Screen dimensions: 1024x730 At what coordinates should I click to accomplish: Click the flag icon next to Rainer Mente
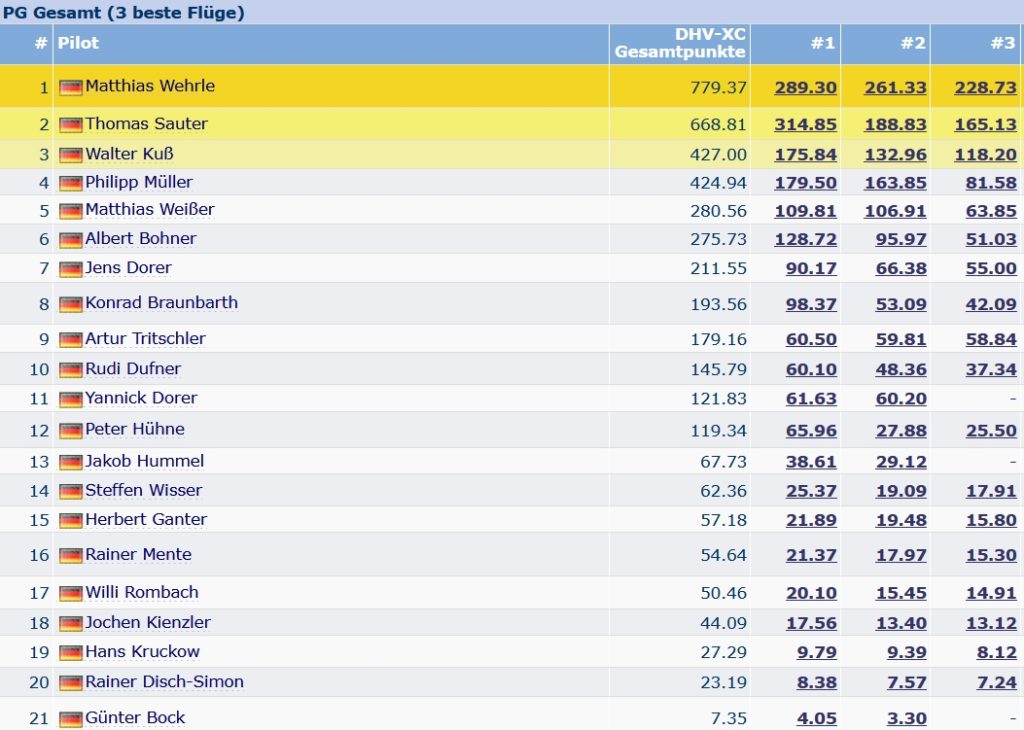(x=71, y=555)
